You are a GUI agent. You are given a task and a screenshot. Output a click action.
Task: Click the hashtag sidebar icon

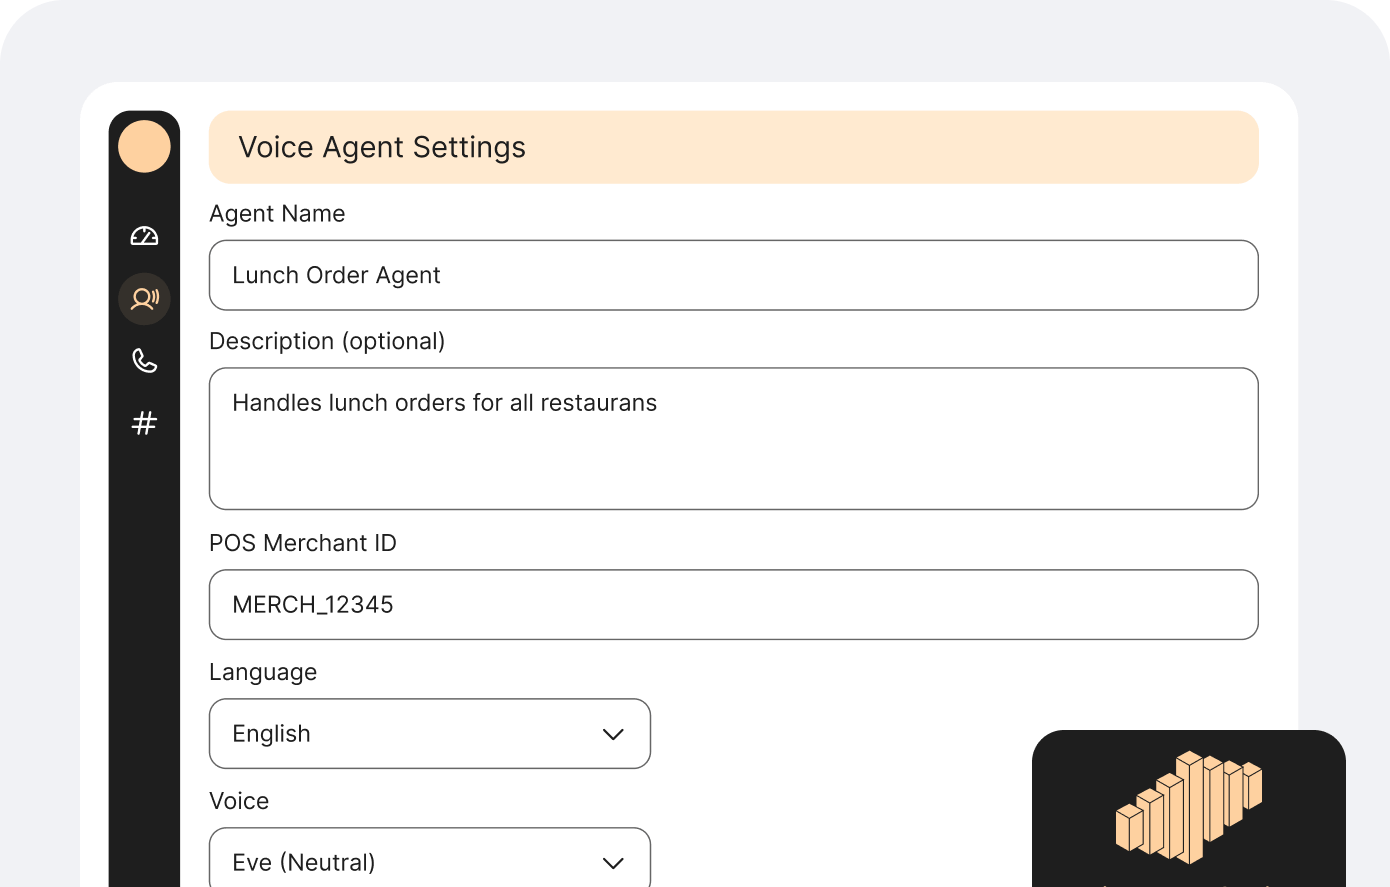pos(144,422)
